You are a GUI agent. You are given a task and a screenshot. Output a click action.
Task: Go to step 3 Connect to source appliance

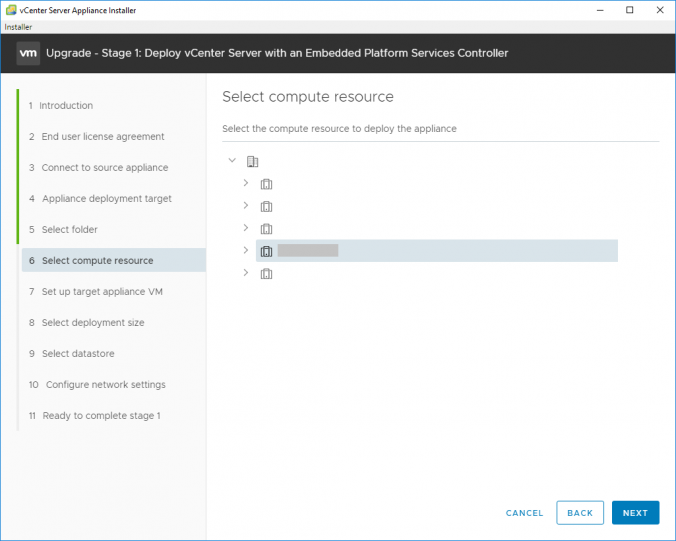(x=99, y=168)
